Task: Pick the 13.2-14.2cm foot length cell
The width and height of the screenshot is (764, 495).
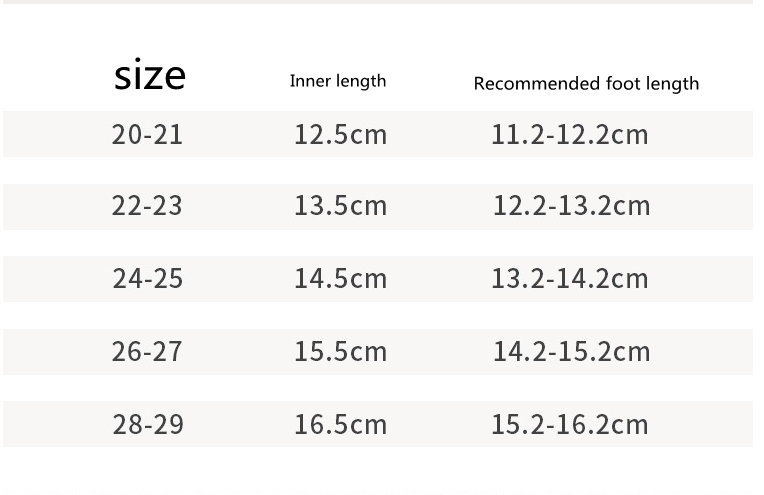Action: click(x=570, y=278)
